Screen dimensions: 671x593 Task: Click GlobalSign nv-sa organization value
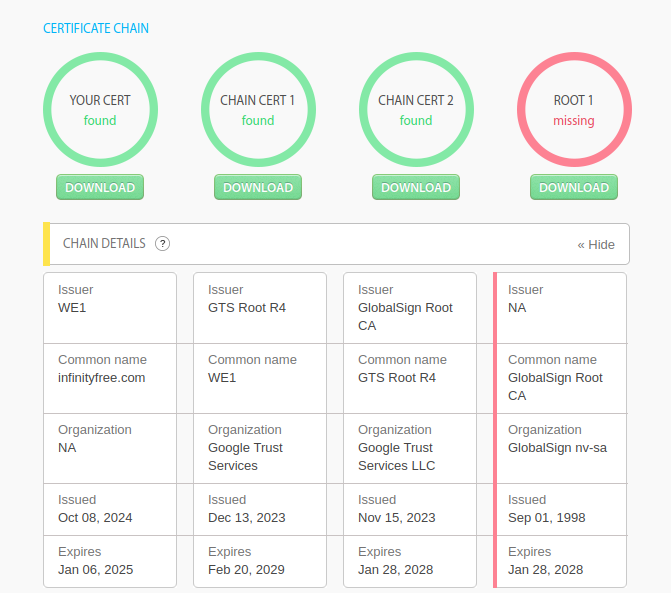tap(557, 448)
